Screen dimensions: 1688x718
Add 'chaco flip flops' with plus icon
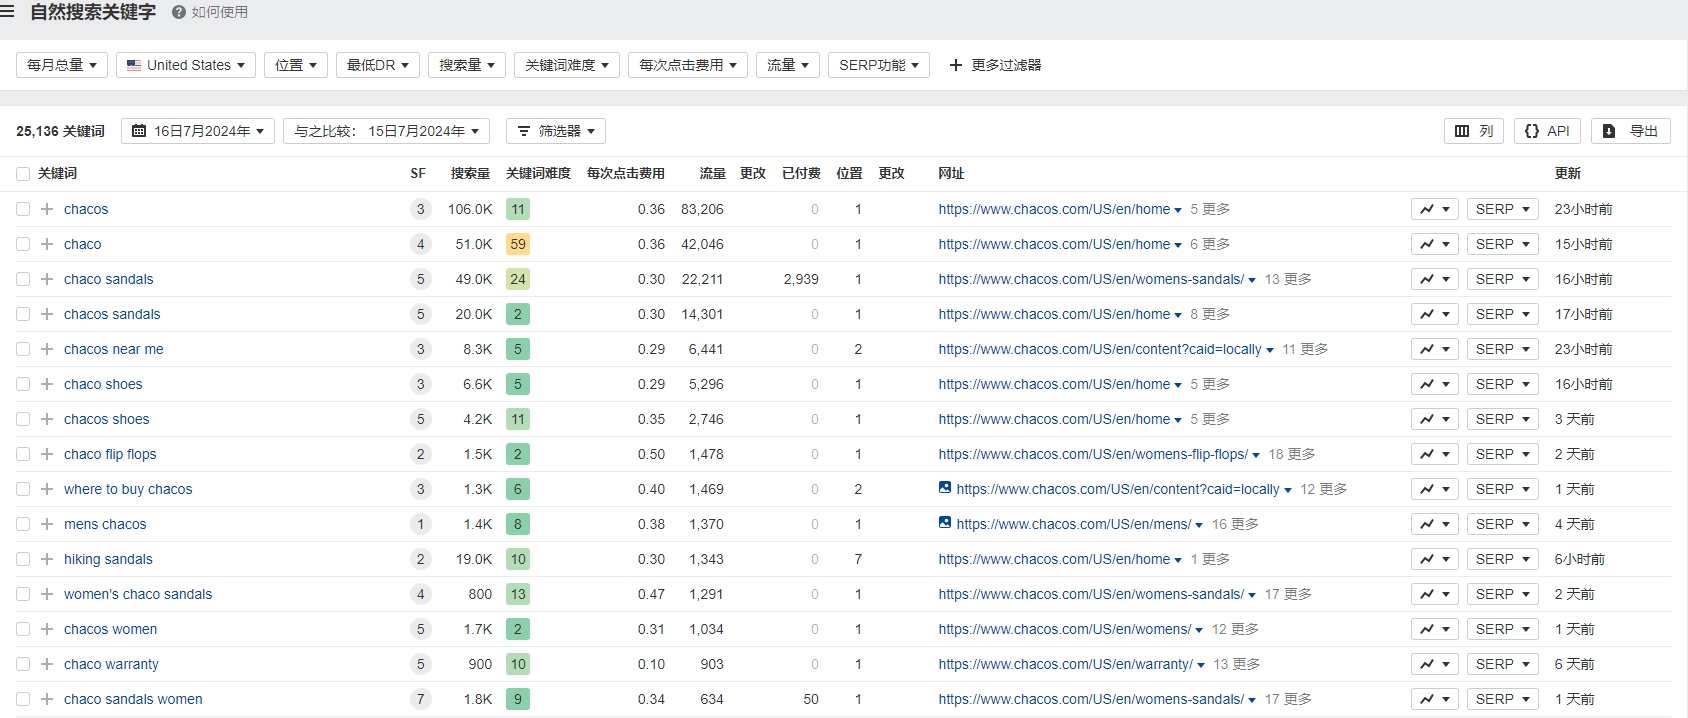pos(47,454)
